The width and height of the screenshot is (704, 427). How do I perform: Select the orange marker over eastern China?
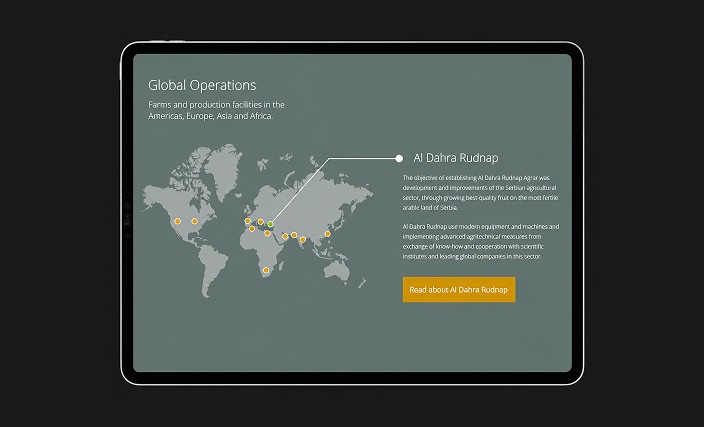pos(328,234)
